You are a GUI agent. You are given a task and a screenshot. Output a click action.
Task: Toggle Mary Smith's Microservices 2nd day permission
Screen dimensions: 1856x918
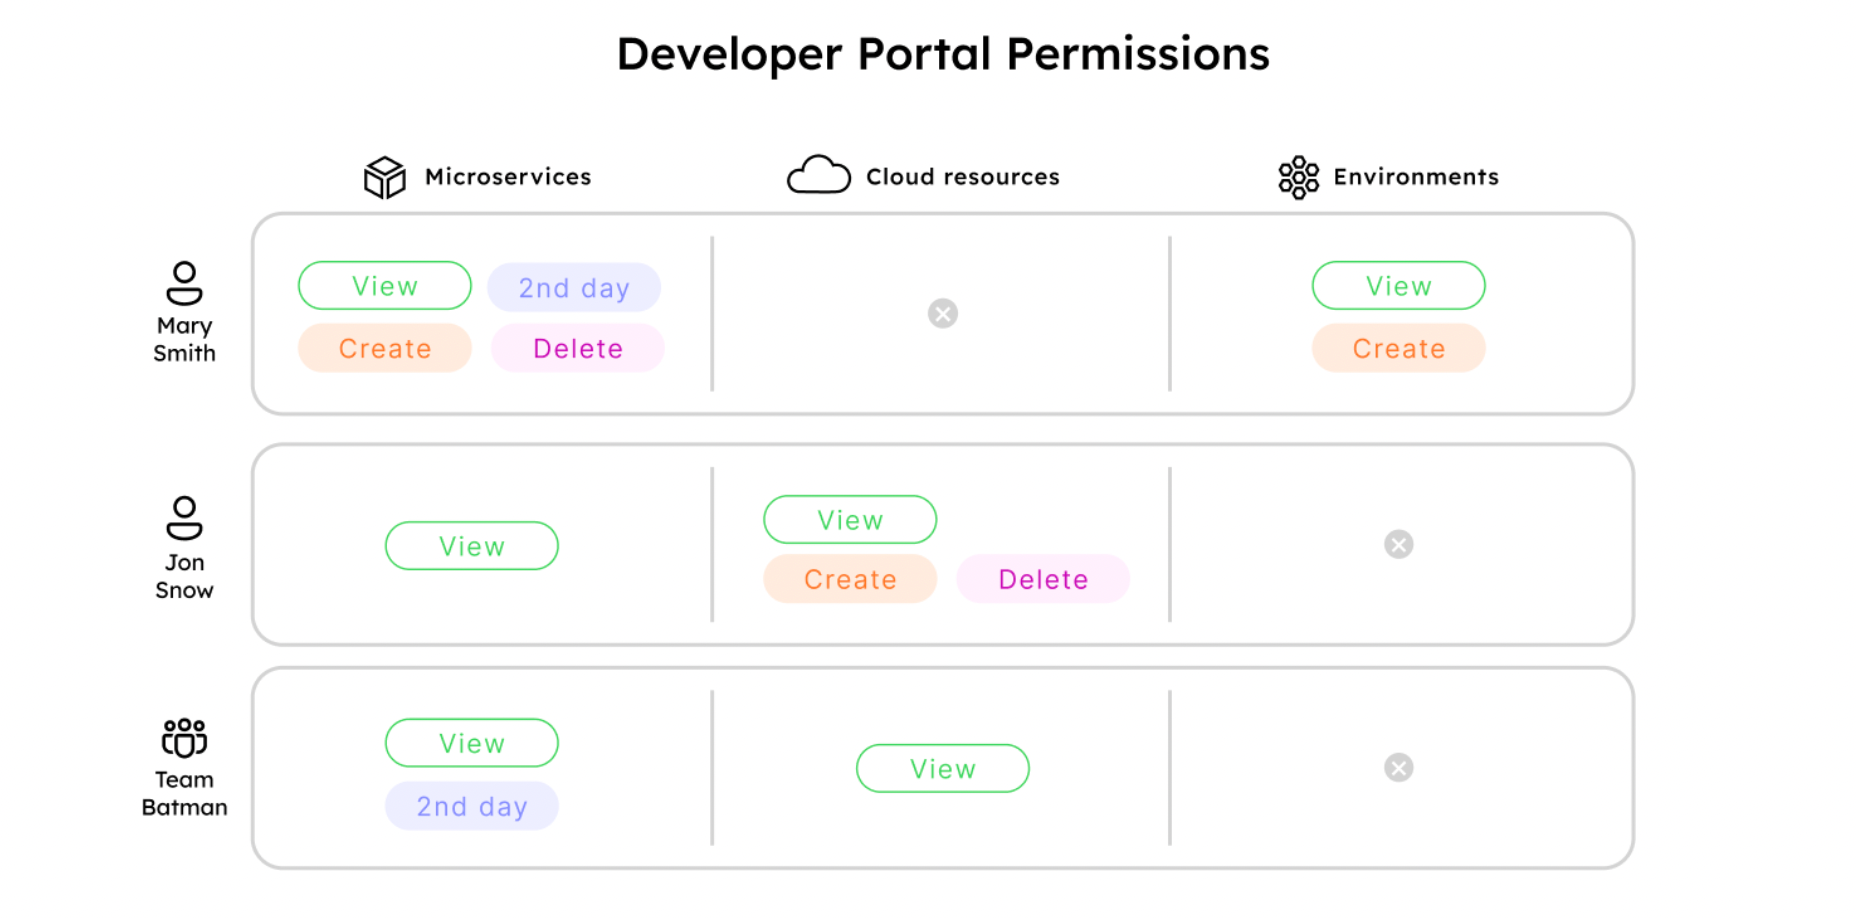coord(574,288)
